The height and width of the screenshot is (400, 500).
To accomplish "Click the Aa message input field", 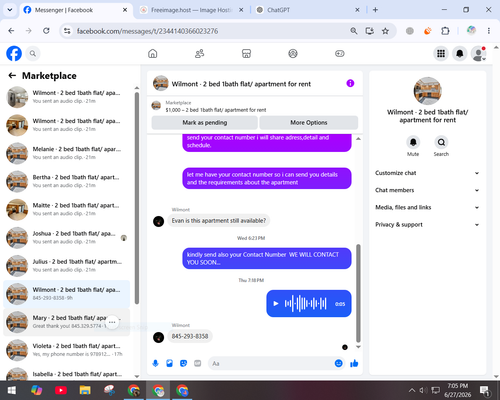I will click(272, 363).
